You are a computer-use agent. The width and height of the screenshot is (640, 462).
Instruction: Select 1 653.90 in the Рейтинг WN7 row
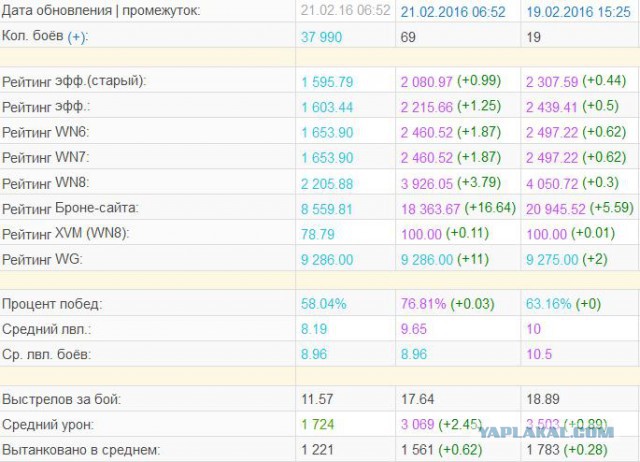coord(327,158)
